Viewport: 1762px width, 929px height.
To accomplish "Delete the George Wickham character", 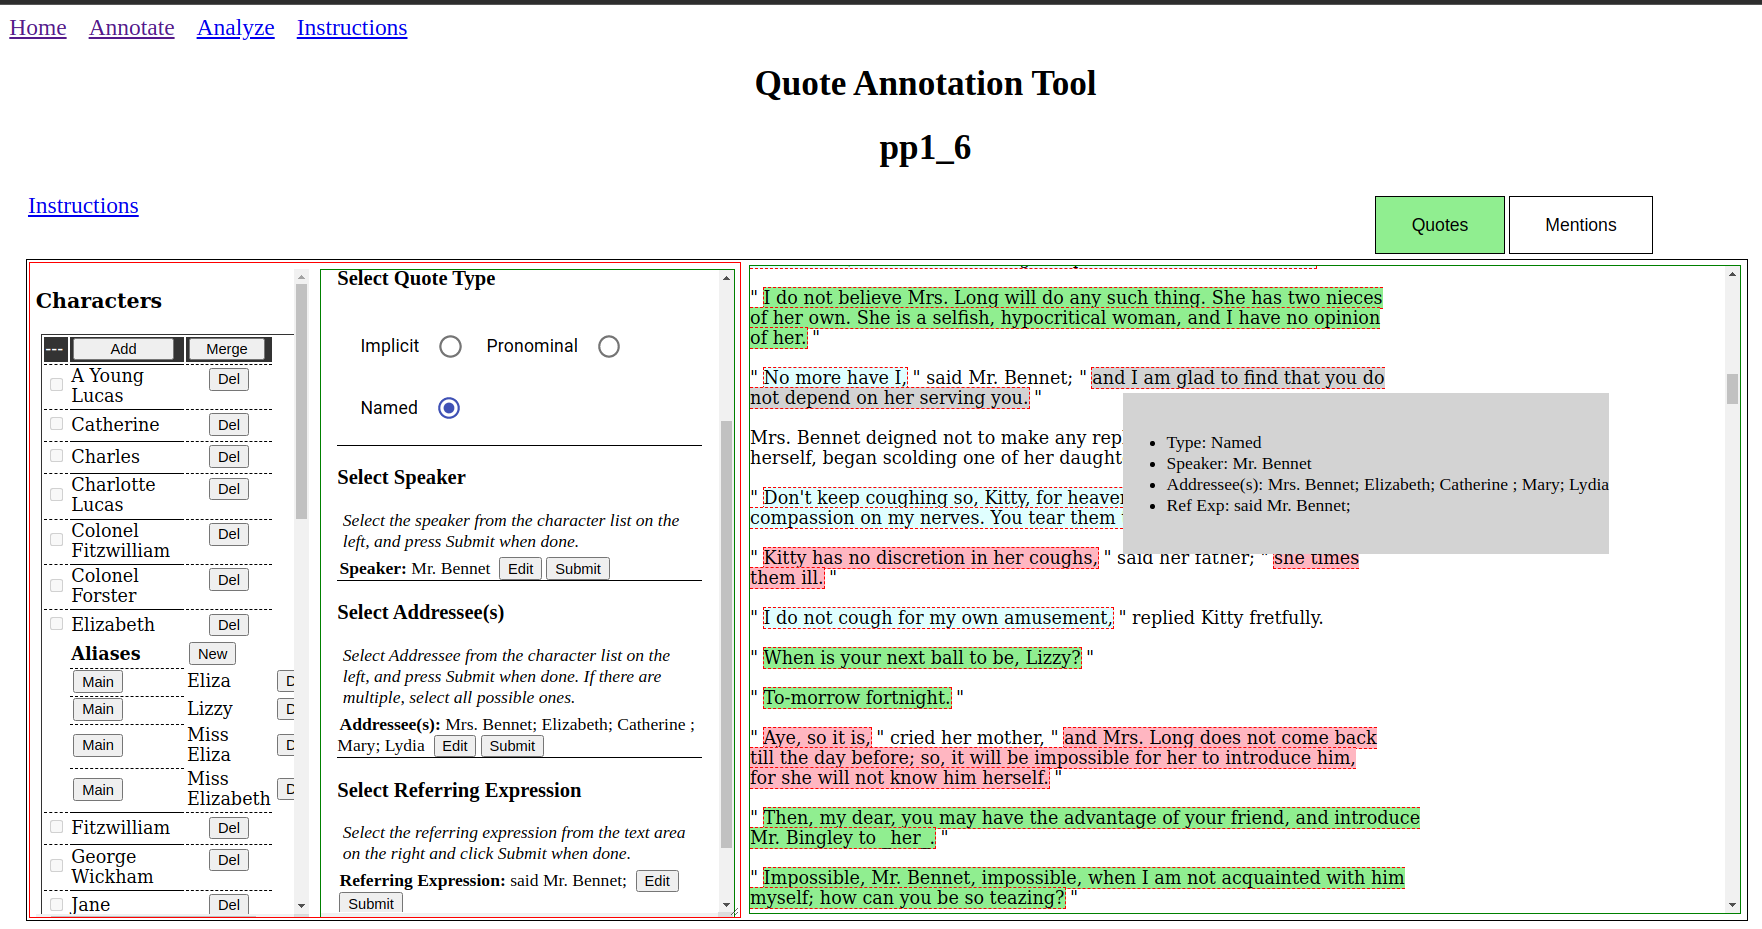I will pos(229,860).
